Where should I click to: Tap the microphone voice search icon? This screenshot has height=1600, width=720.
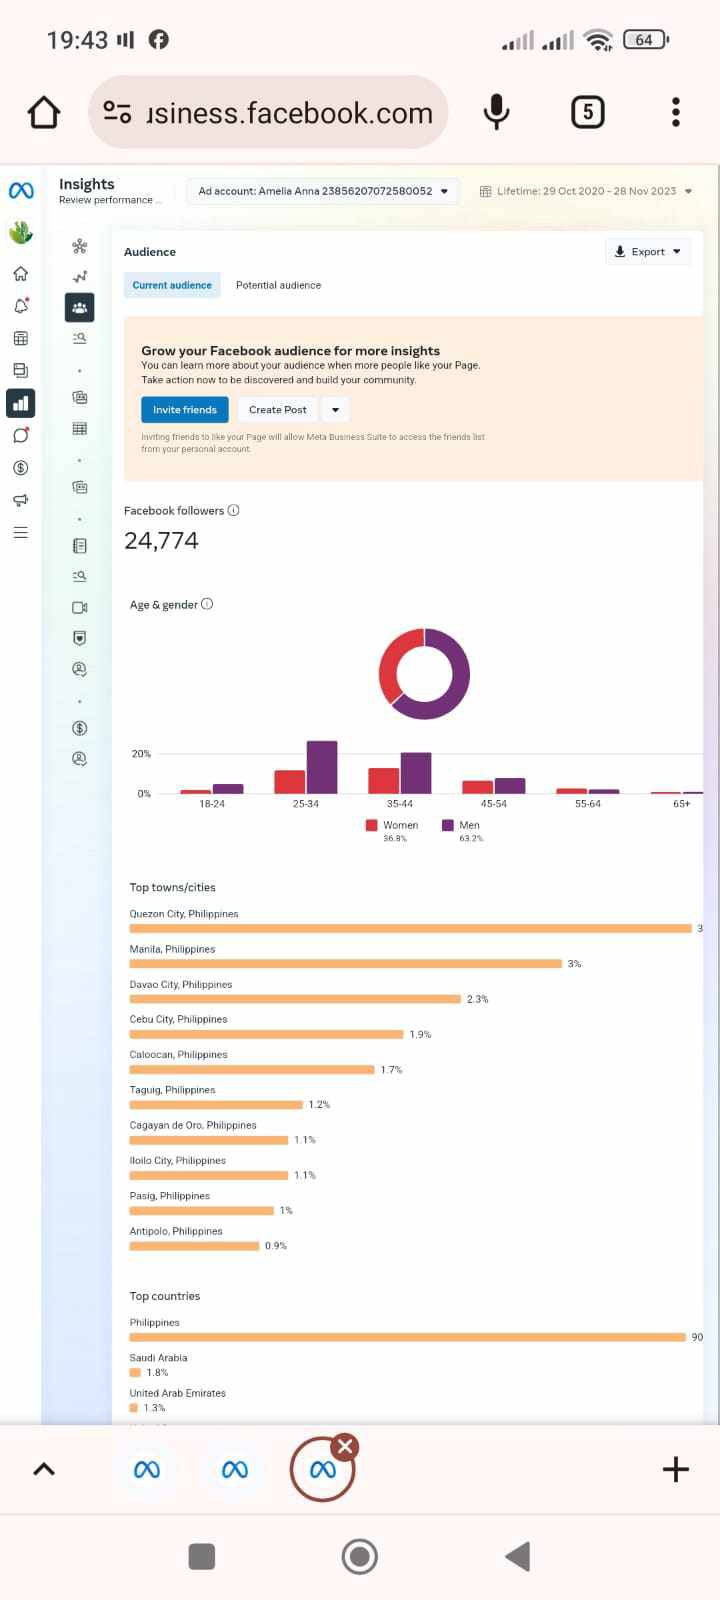pyautogui.click(x=496, y=112)
